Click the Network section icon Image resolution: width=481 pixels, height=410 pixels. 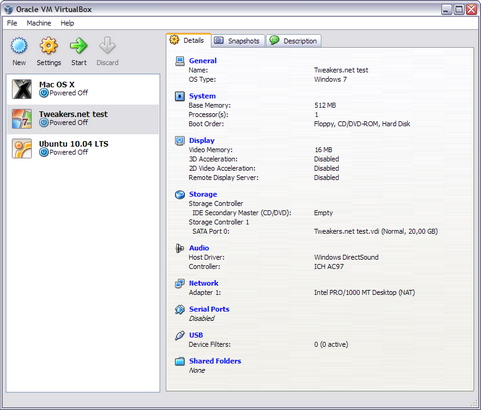point(180,283)
